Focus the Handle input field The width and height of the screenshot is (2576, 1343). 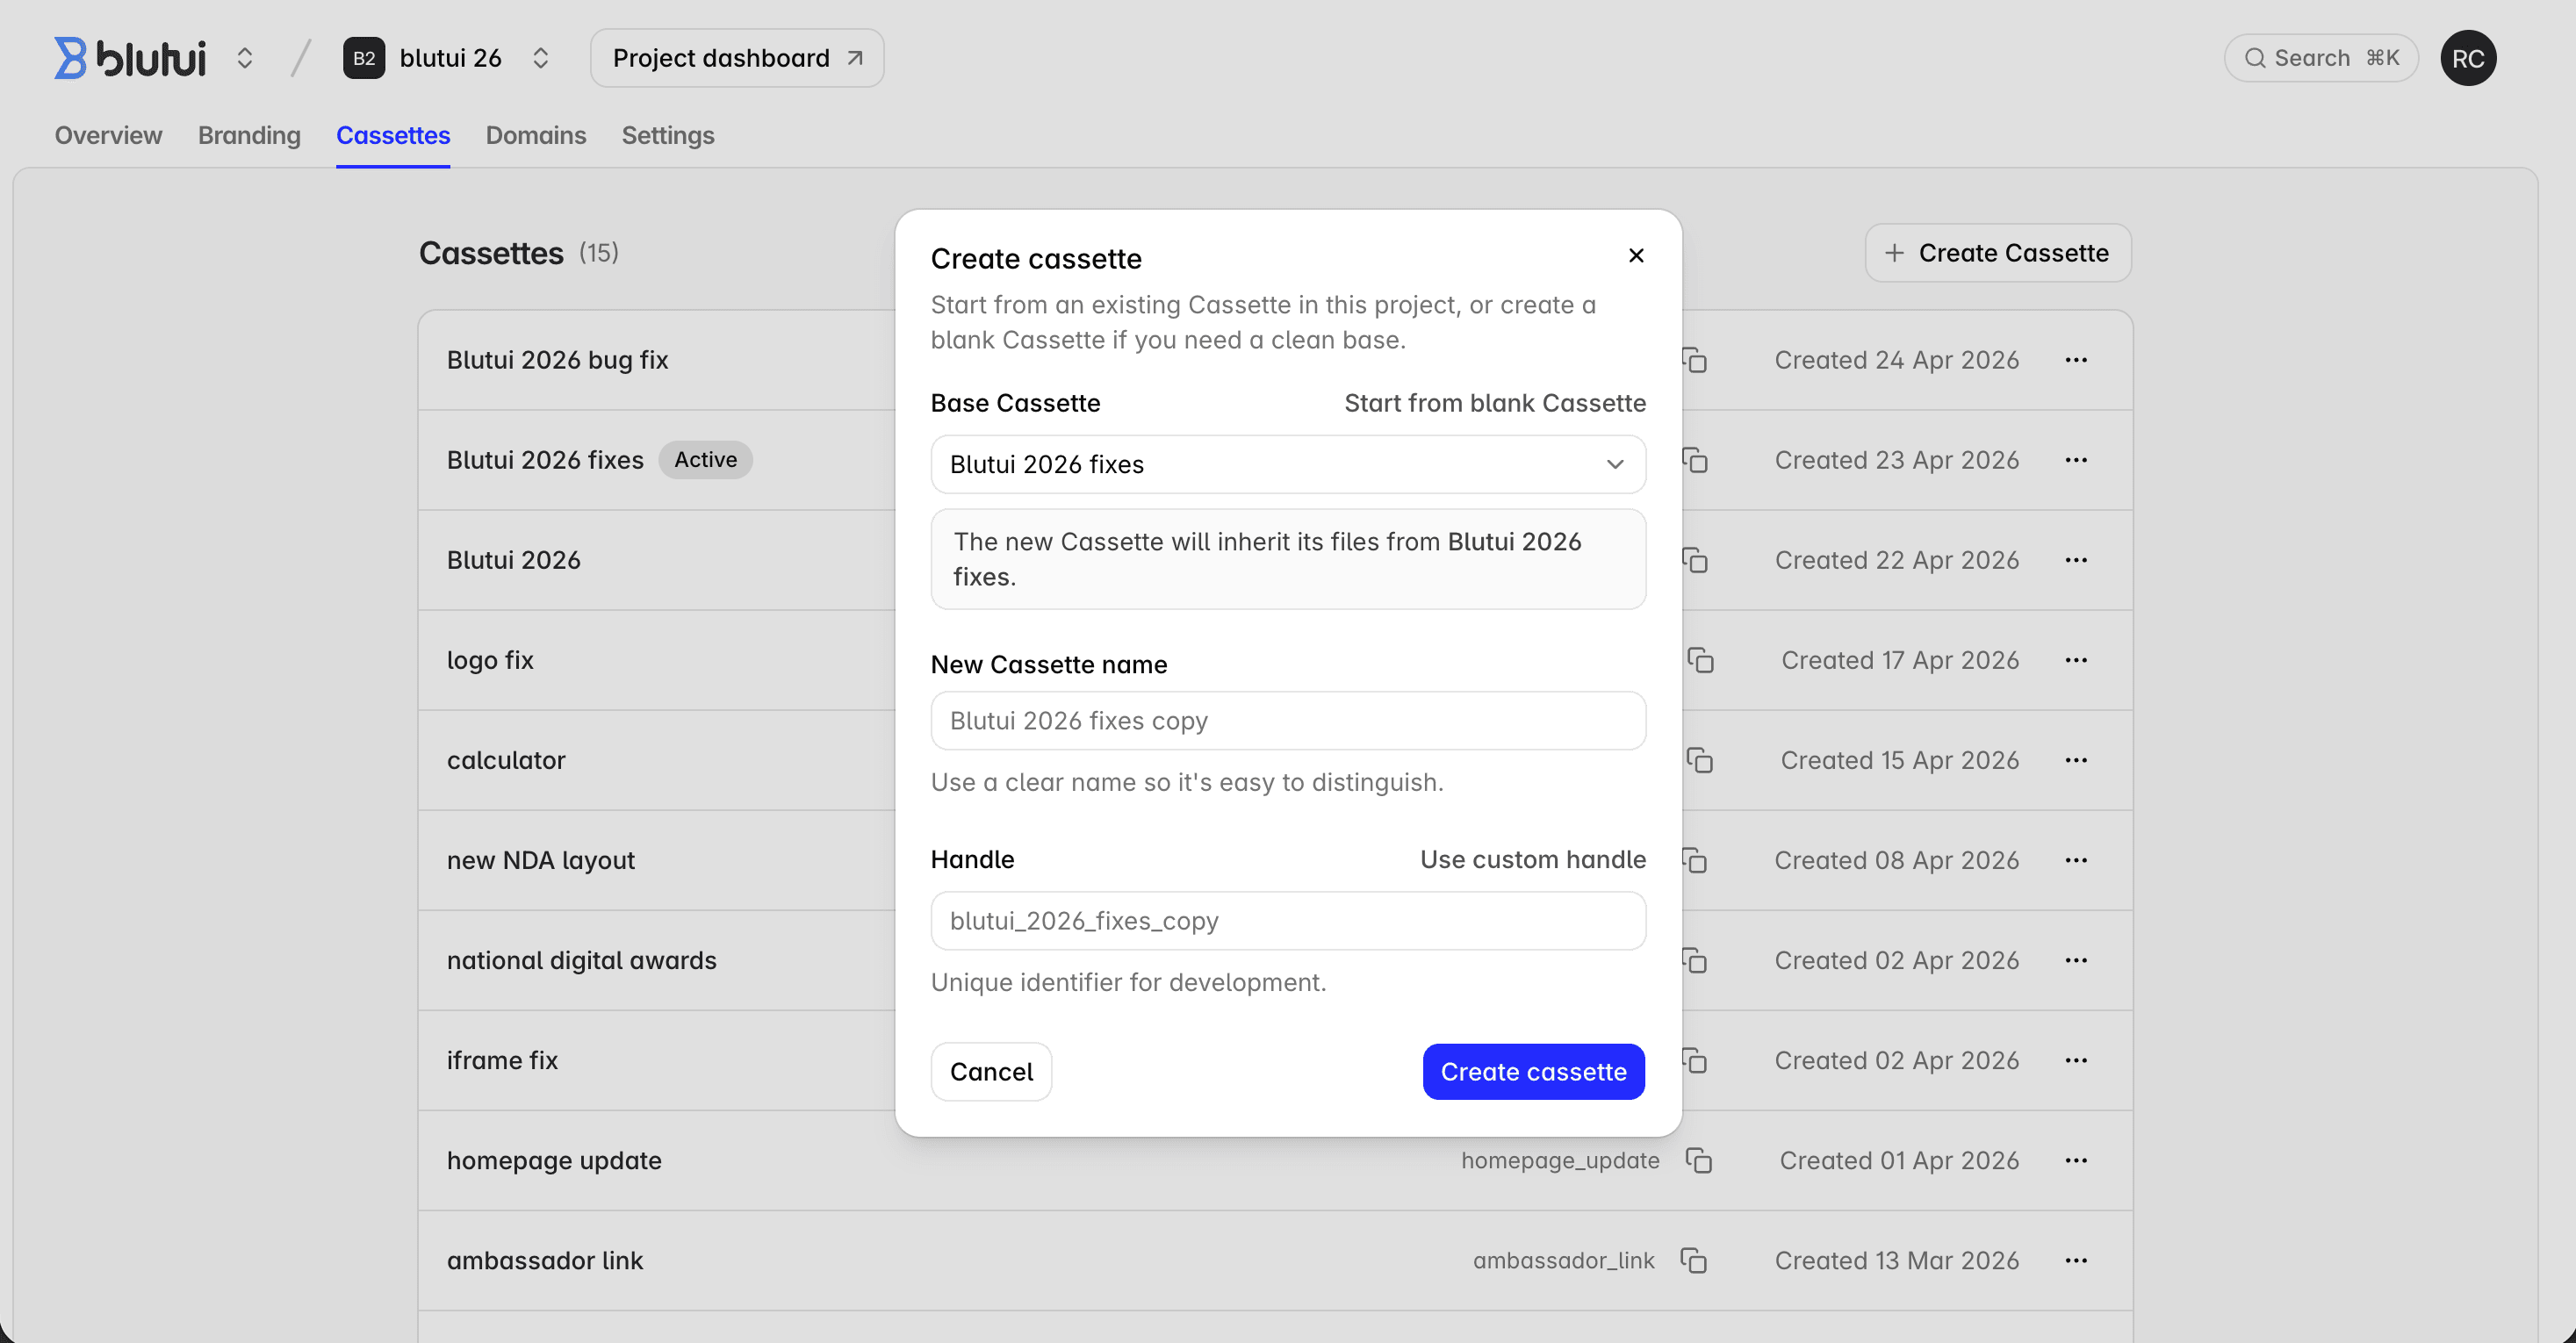pos(1288,921)
